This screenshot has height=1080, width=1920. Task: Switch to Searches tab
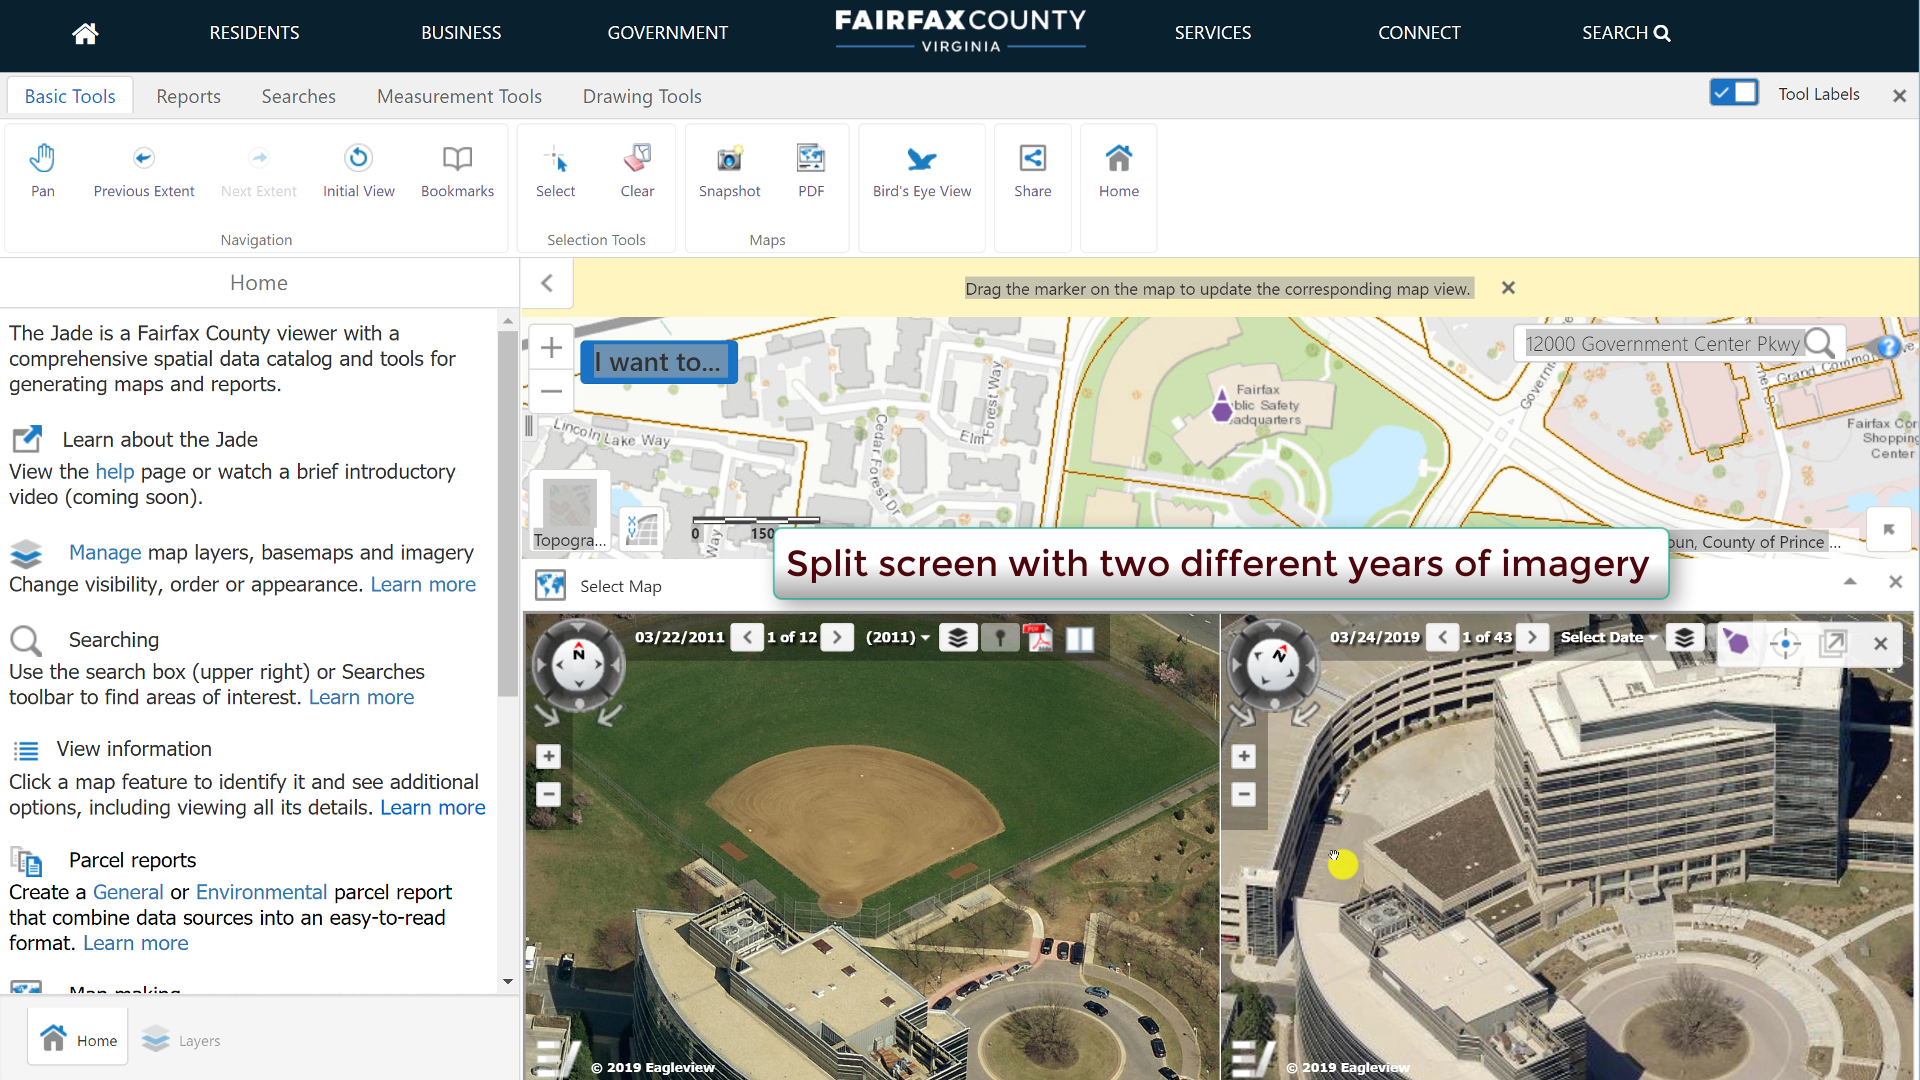[298, 96]
